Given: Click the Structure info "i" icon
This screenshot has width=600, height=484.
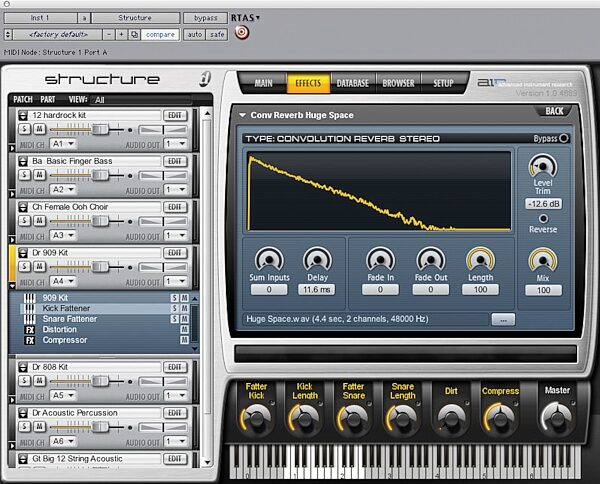Looking at the screenshot, I should [205, 79].
